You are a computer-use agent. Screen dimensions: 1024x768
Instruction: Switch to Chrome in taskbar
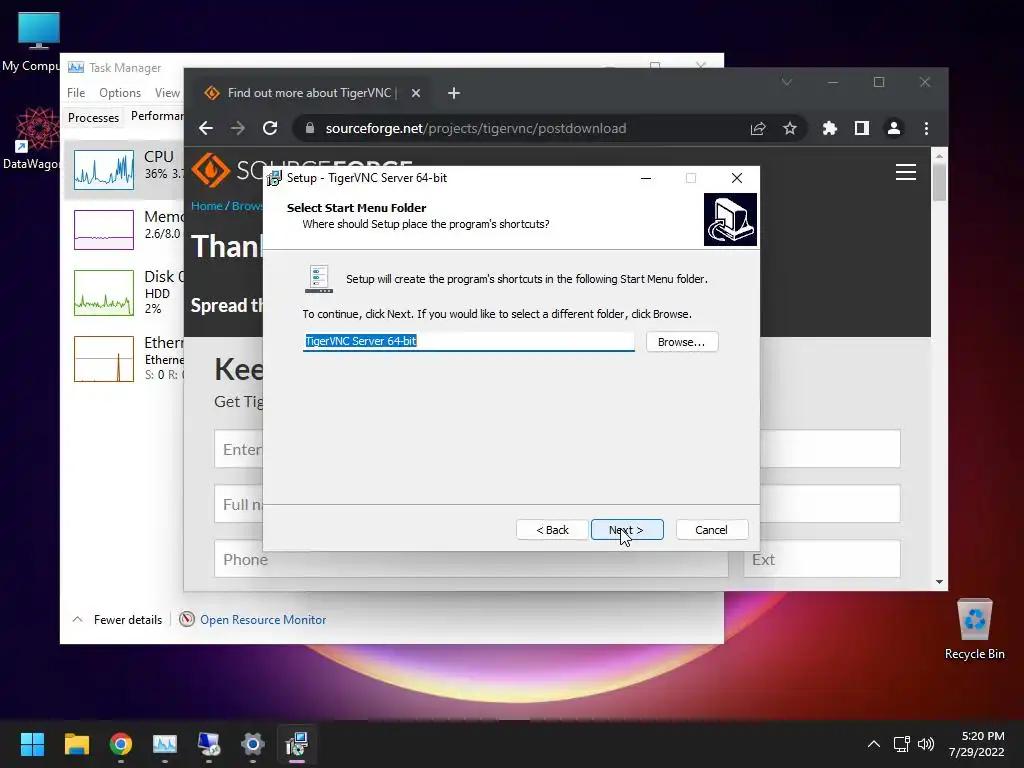click(121, 744)
